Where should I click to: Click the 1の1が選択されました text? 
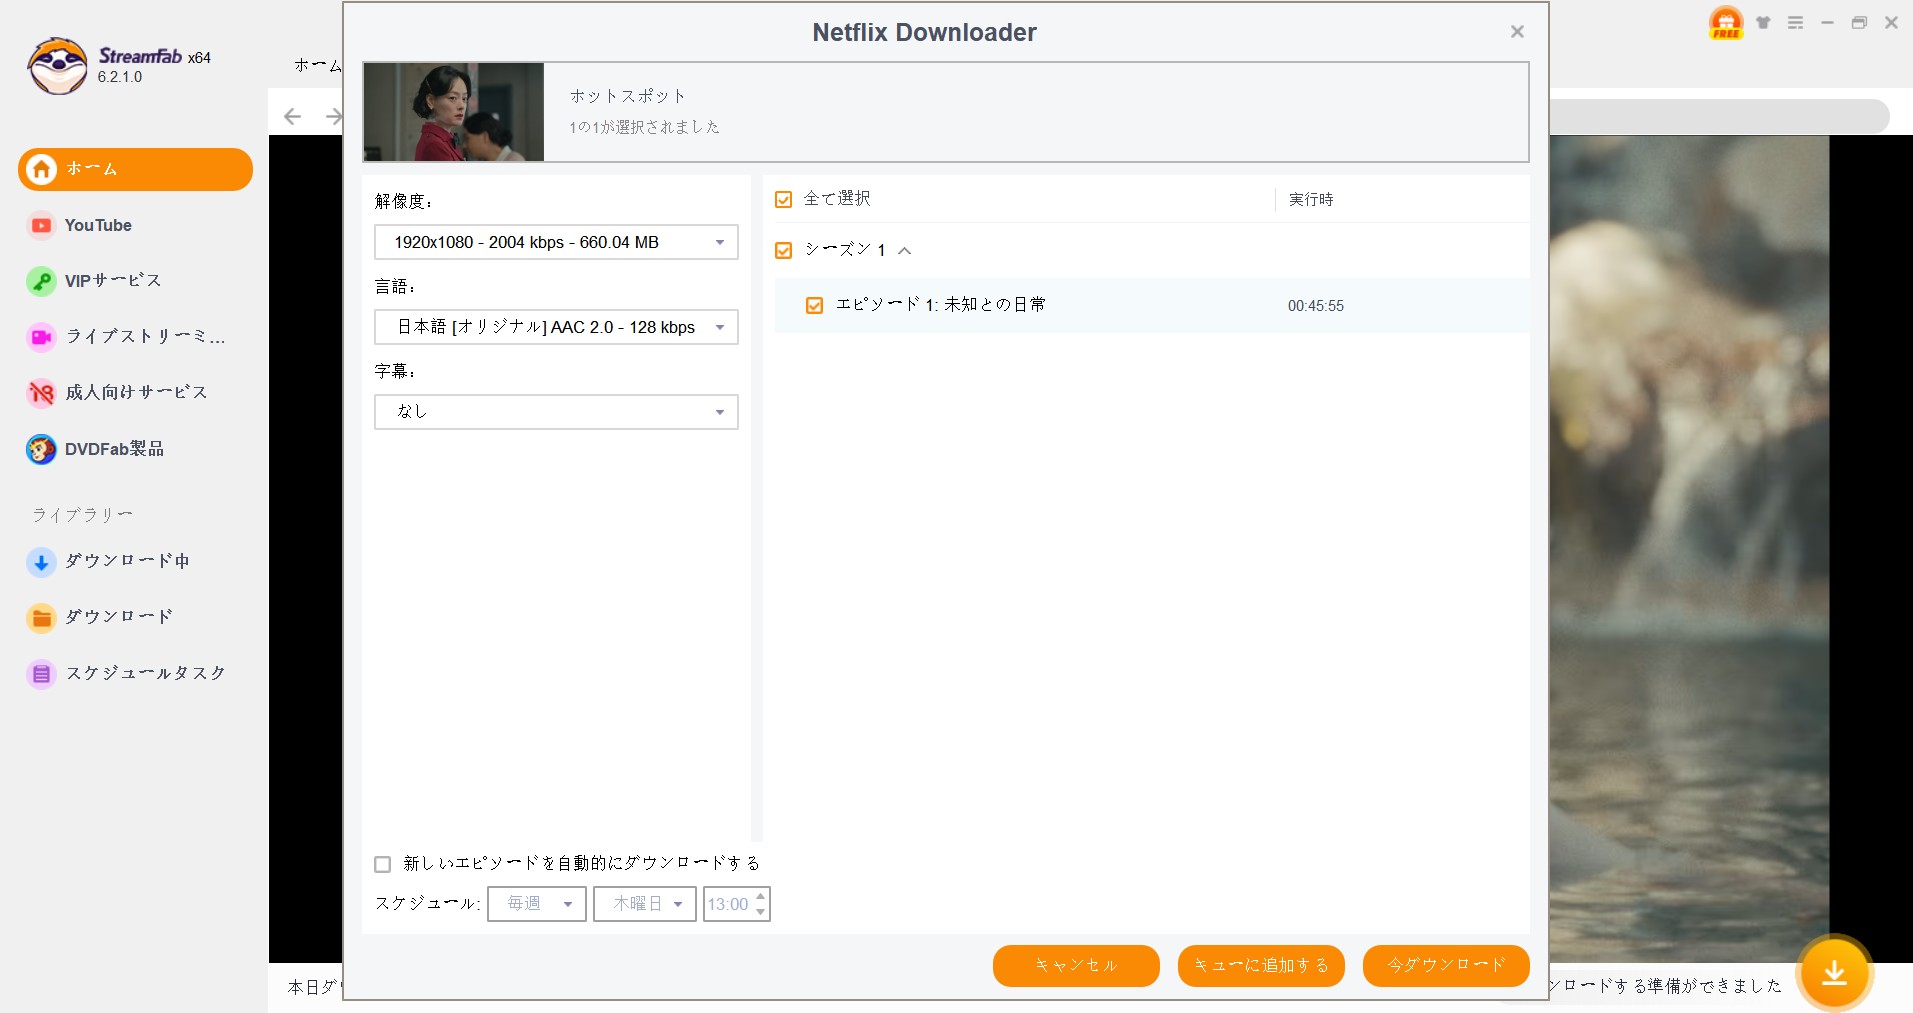[x=644, y=127]
